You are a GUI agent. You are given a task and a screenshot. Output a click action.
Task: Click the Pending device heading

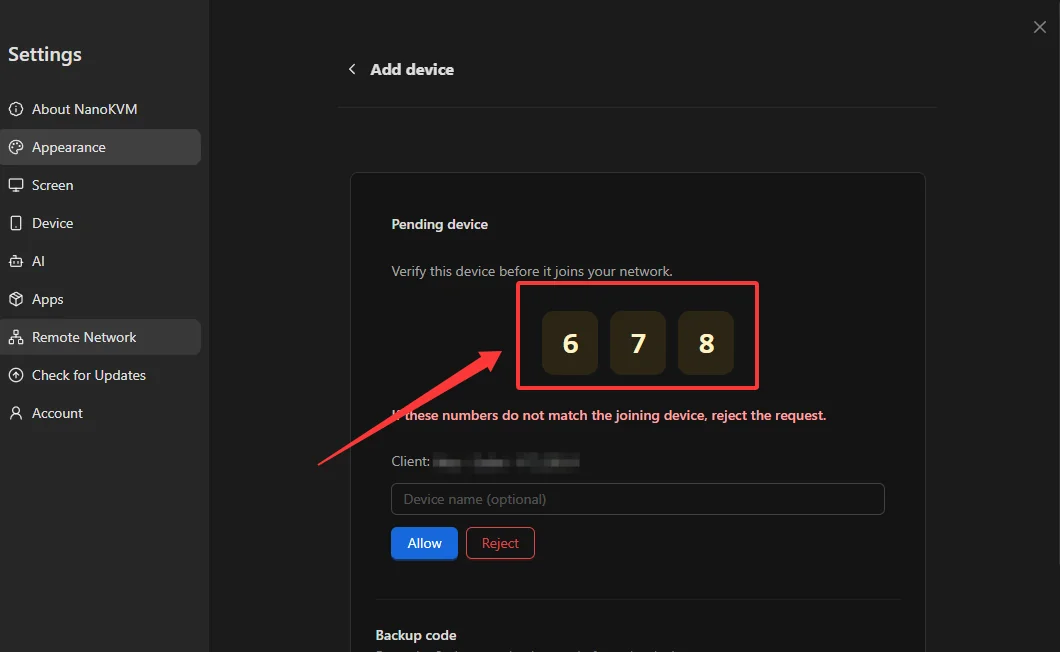pos(439,225)
